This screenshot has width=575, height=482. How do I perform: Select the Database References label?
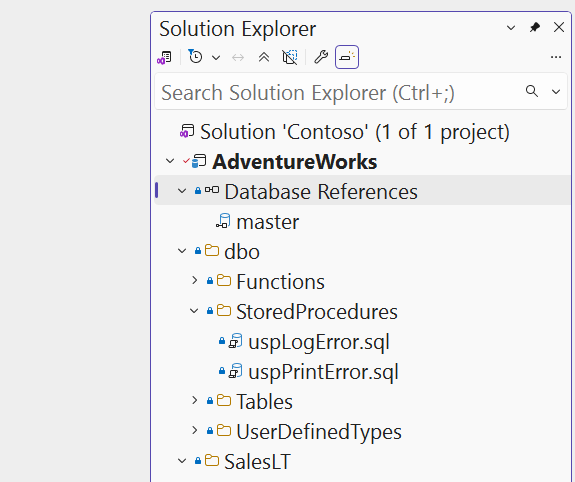[321, 192]
